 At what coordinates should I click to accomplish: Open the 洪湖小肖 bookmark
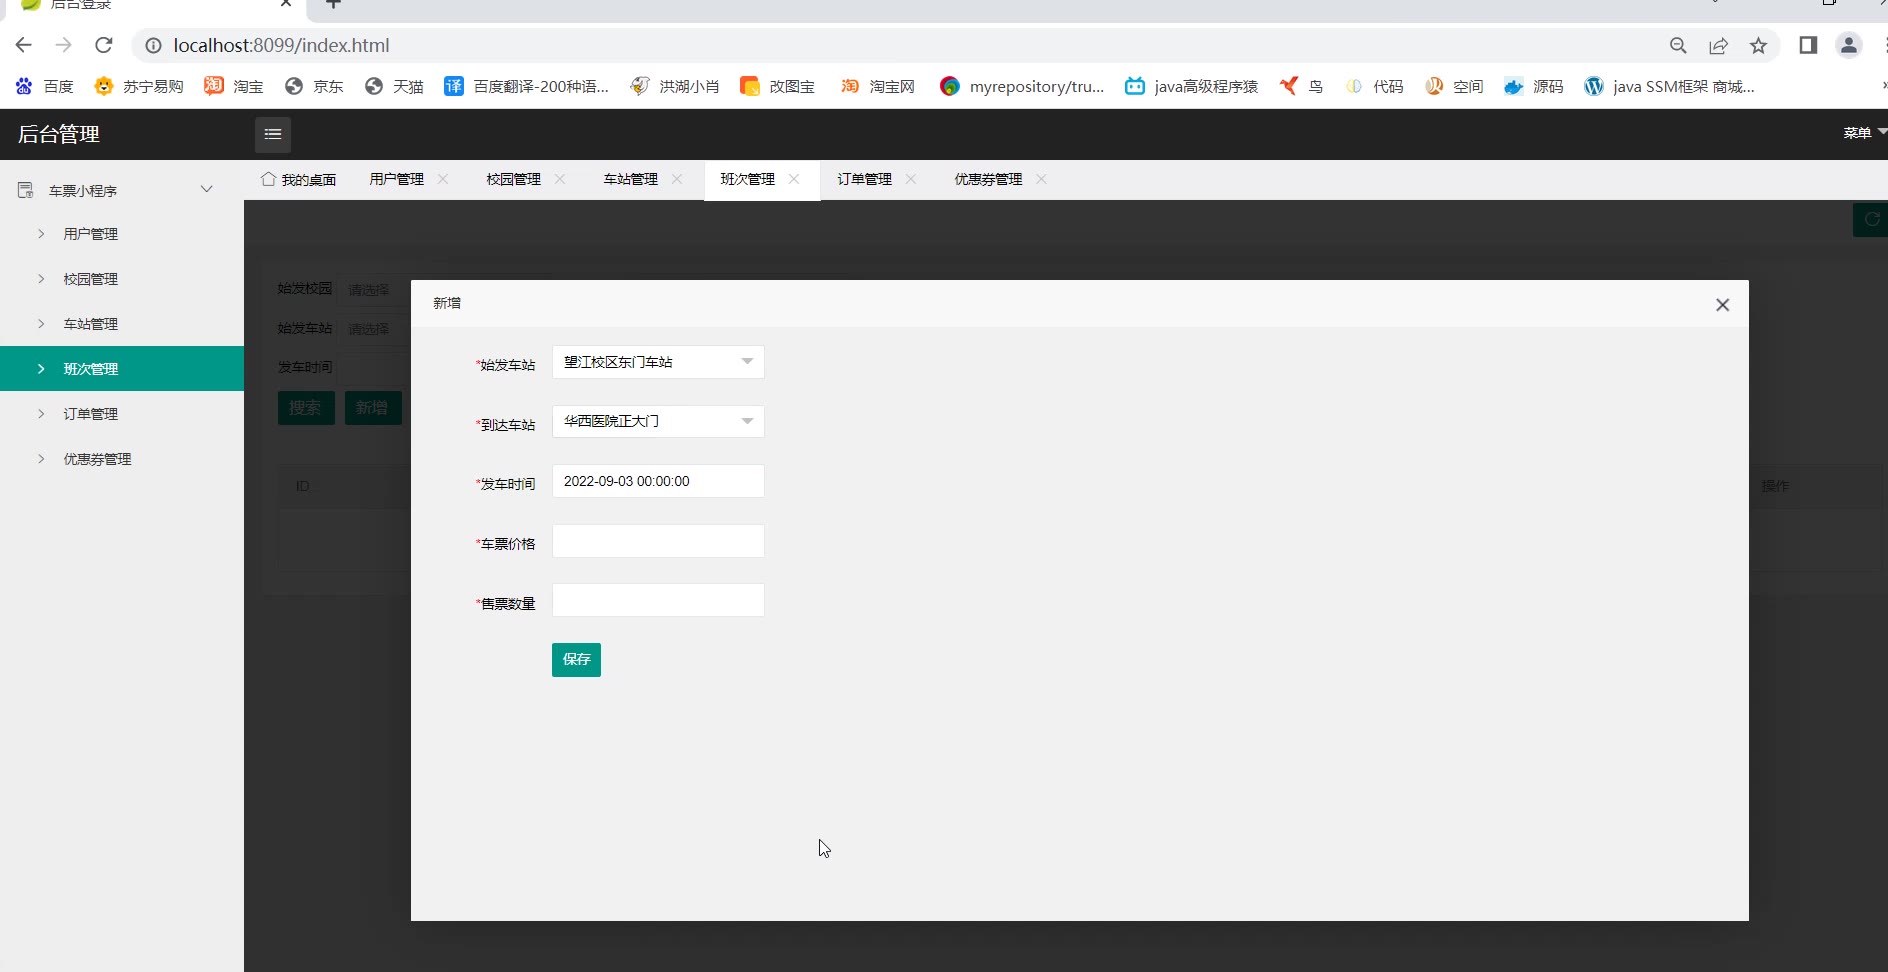coord(675,86)
